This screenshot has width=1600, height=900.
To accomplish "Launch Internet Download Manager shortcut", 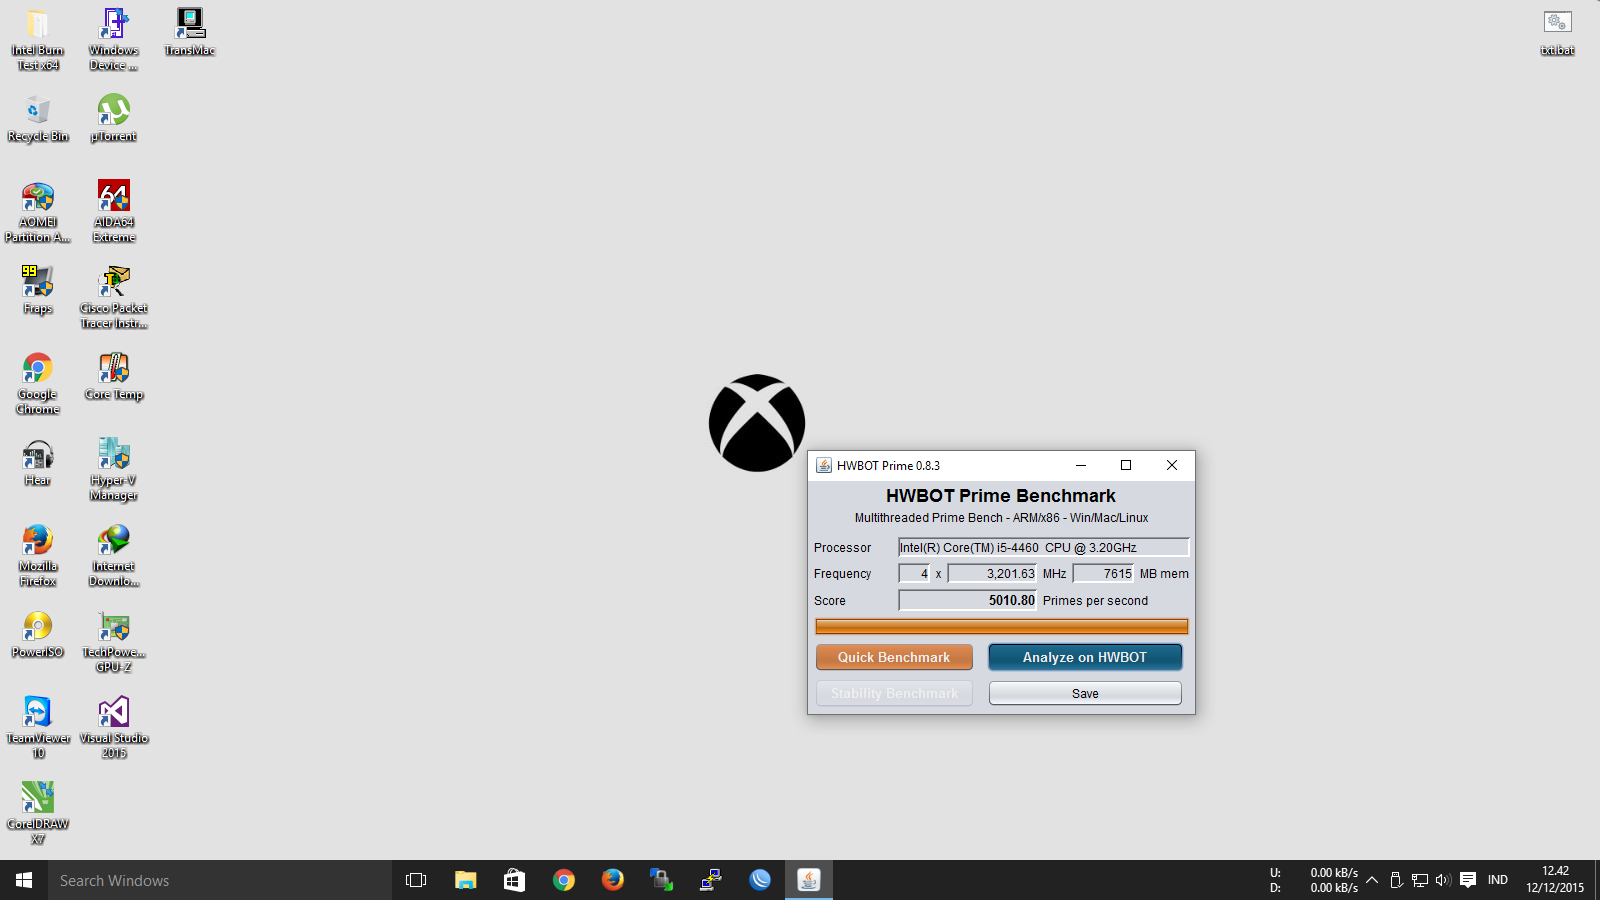I will point(114,556).
